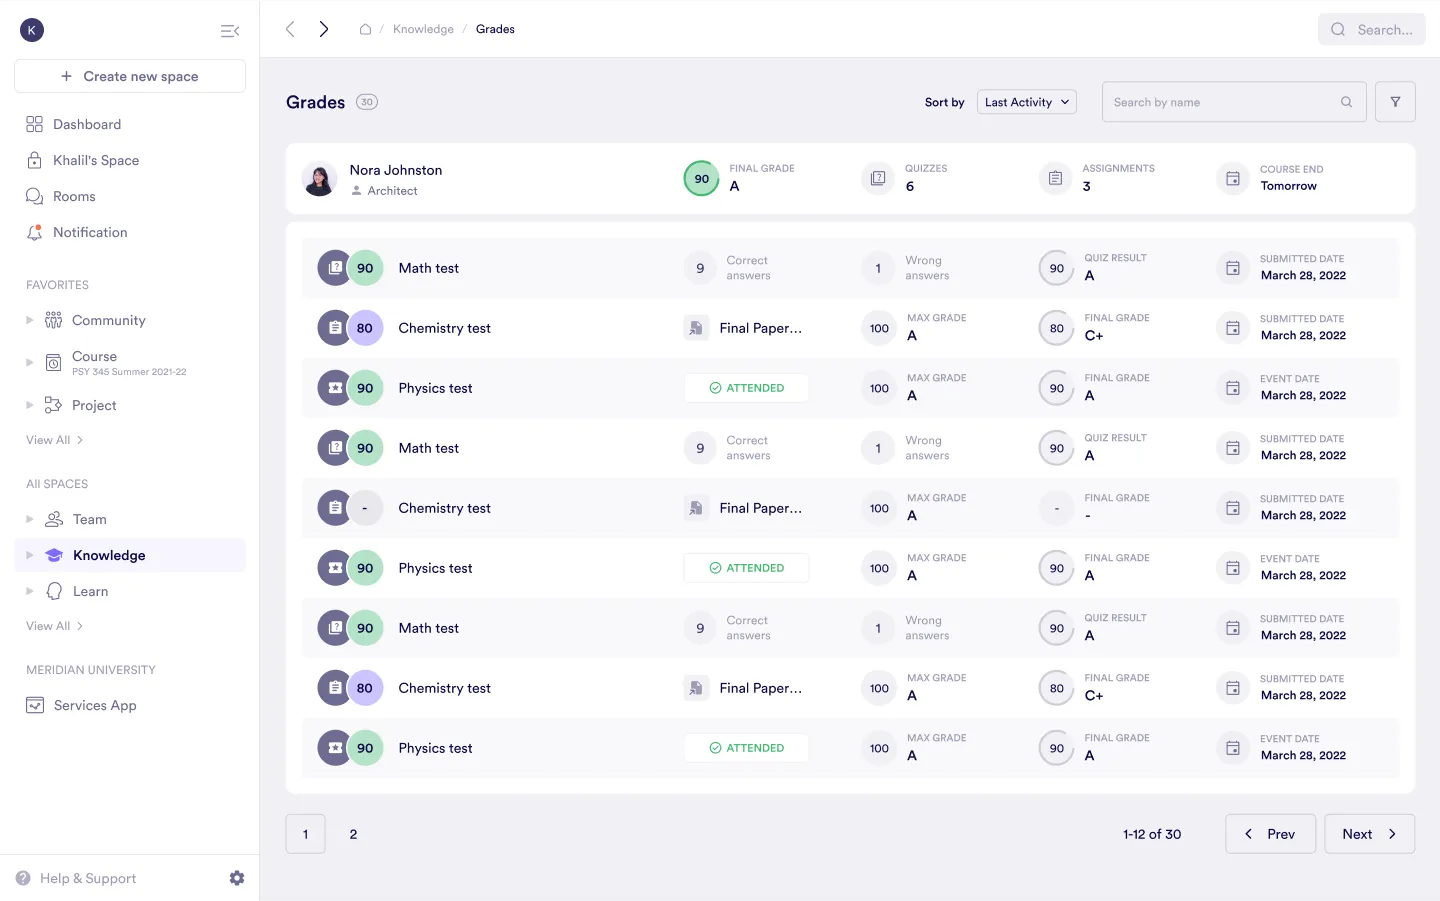The height and width of the screenshot is (901, 1440).
Task: Collapse the sidebar with the menu icon
Action: coord(229,31)
